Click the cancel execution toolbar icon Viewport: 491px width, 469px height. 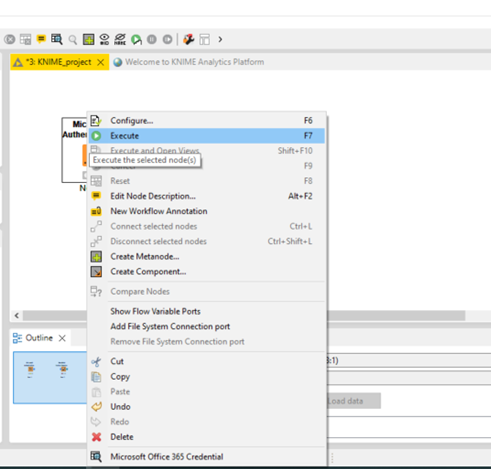point(10,40)
